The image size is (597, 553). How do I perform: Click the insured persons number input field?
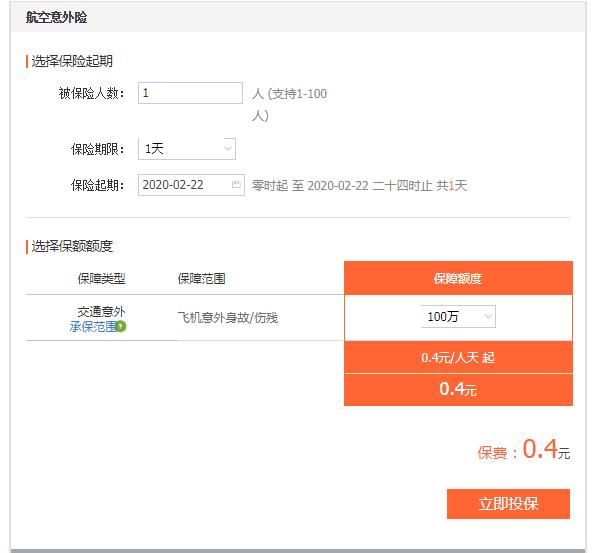tap(190, 93)
